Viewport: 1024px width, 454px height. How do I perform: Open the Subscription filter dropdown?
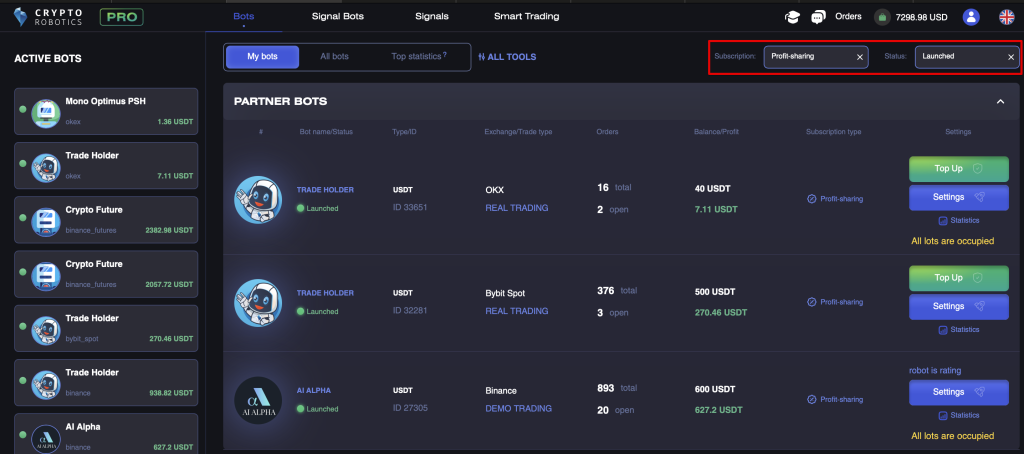click(816, 57)
